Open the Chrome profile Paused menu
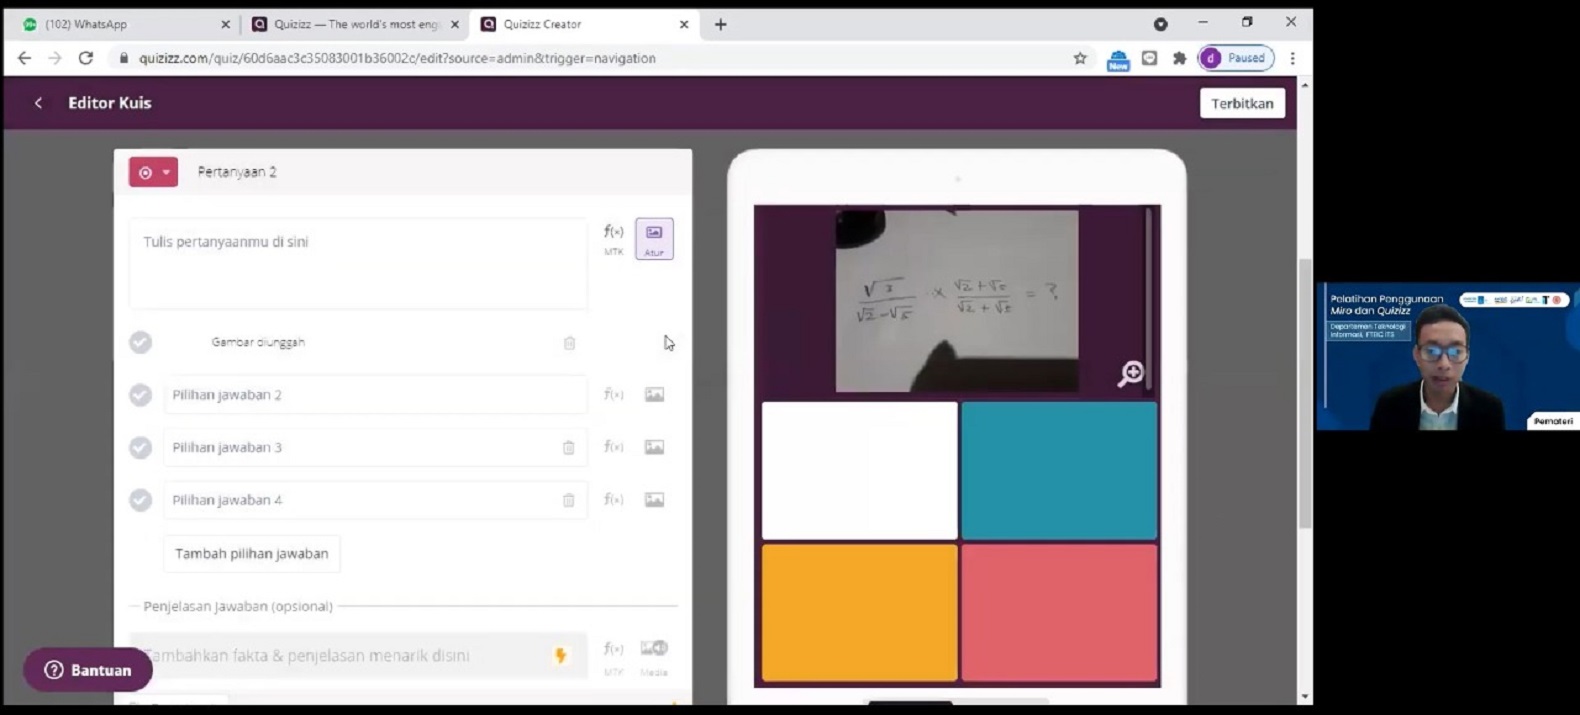The image size is (1580, 715). point(1235,58)
